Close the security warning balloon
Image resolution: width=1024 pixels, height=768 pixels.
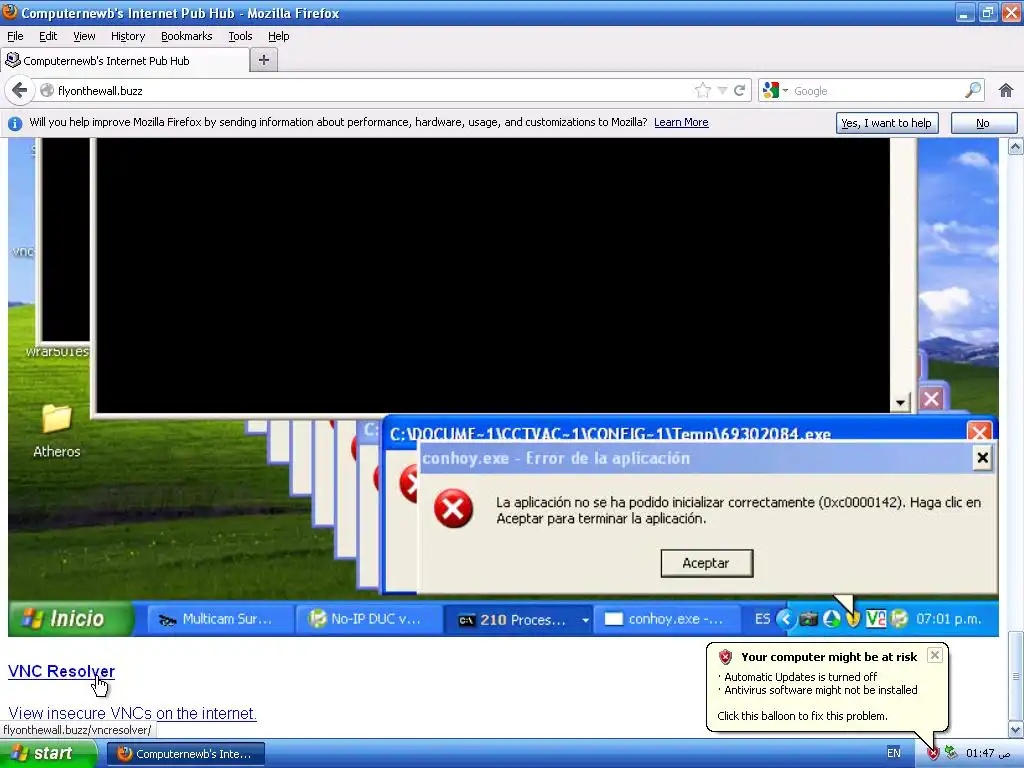(x=935, y=655)
